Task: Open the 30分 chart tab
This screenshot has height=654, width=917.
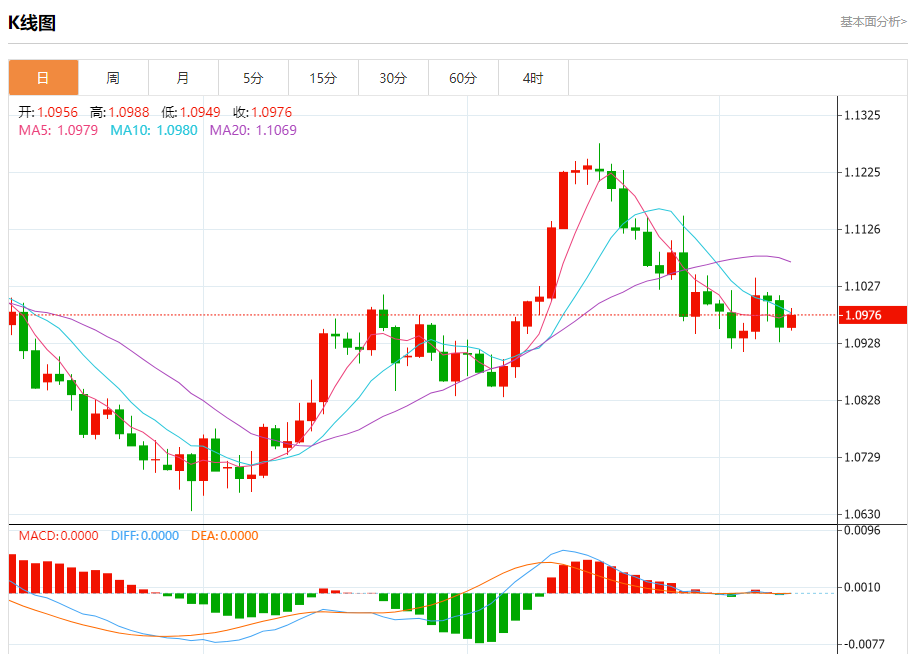Action: pyautogui.click(x=393, y=78)
